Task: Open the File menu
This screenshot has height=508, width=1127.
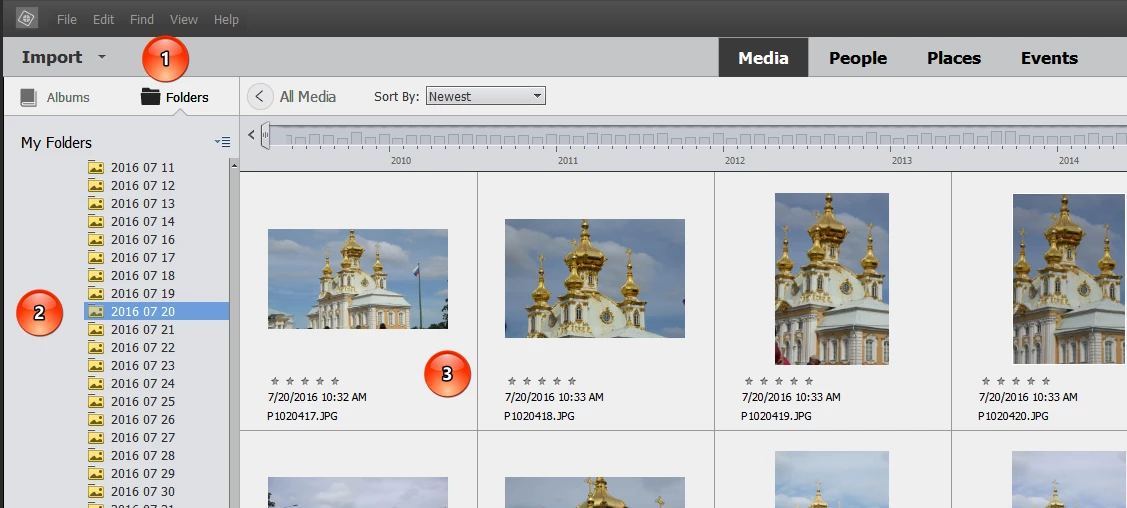Action: tap(67, 19)
